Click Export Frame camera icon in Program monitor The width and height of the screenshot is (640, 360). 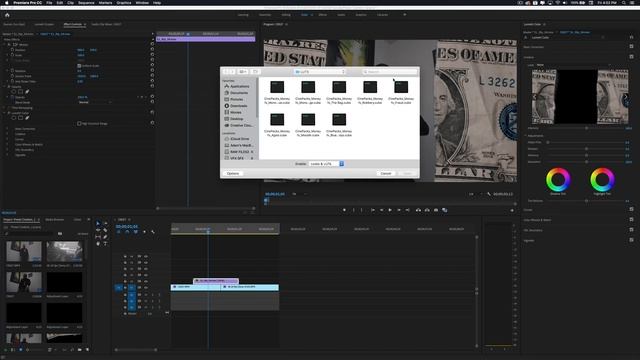click(x=436, y=210)
